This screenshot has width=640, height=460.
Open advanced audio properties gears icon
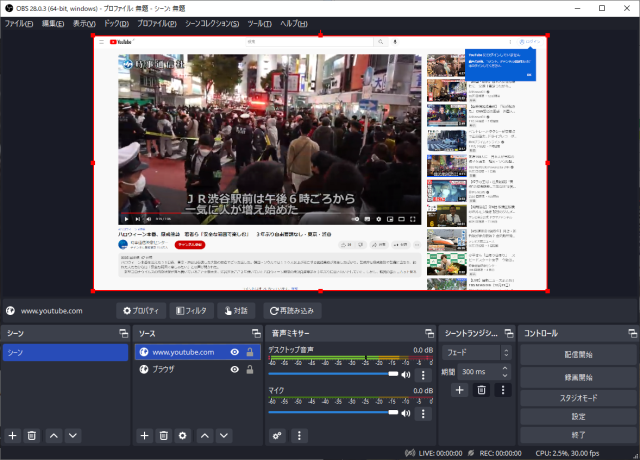point(277,436)
